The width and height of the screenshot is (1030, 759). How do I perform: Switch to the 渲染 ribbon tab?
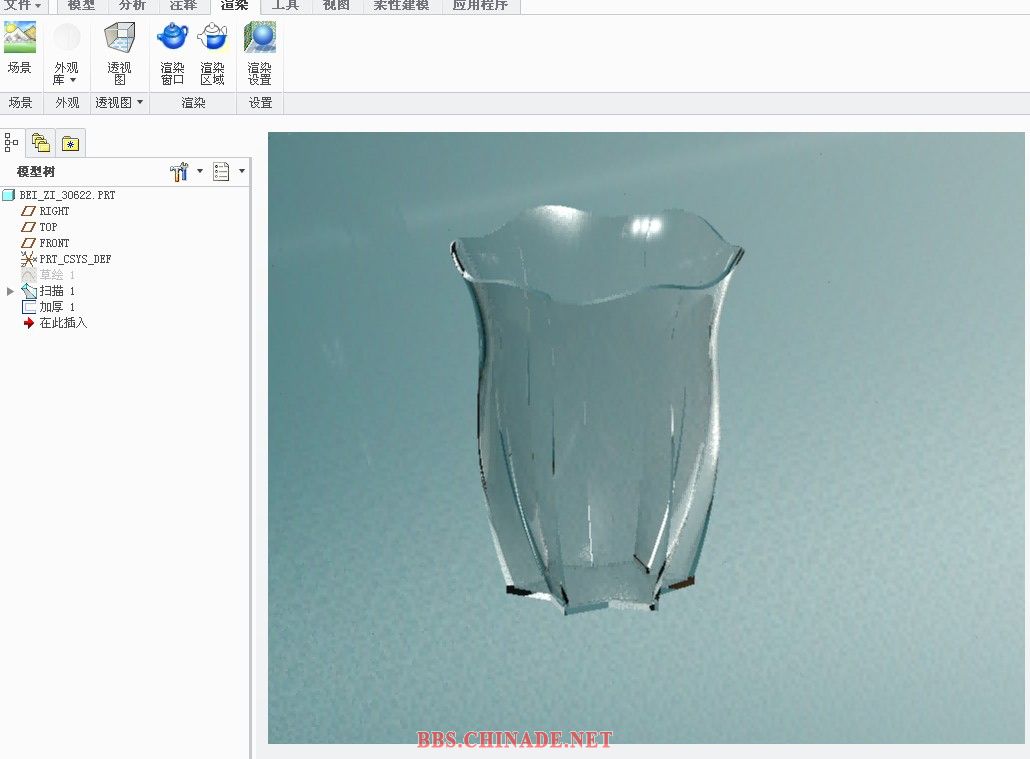click(235, 5)
